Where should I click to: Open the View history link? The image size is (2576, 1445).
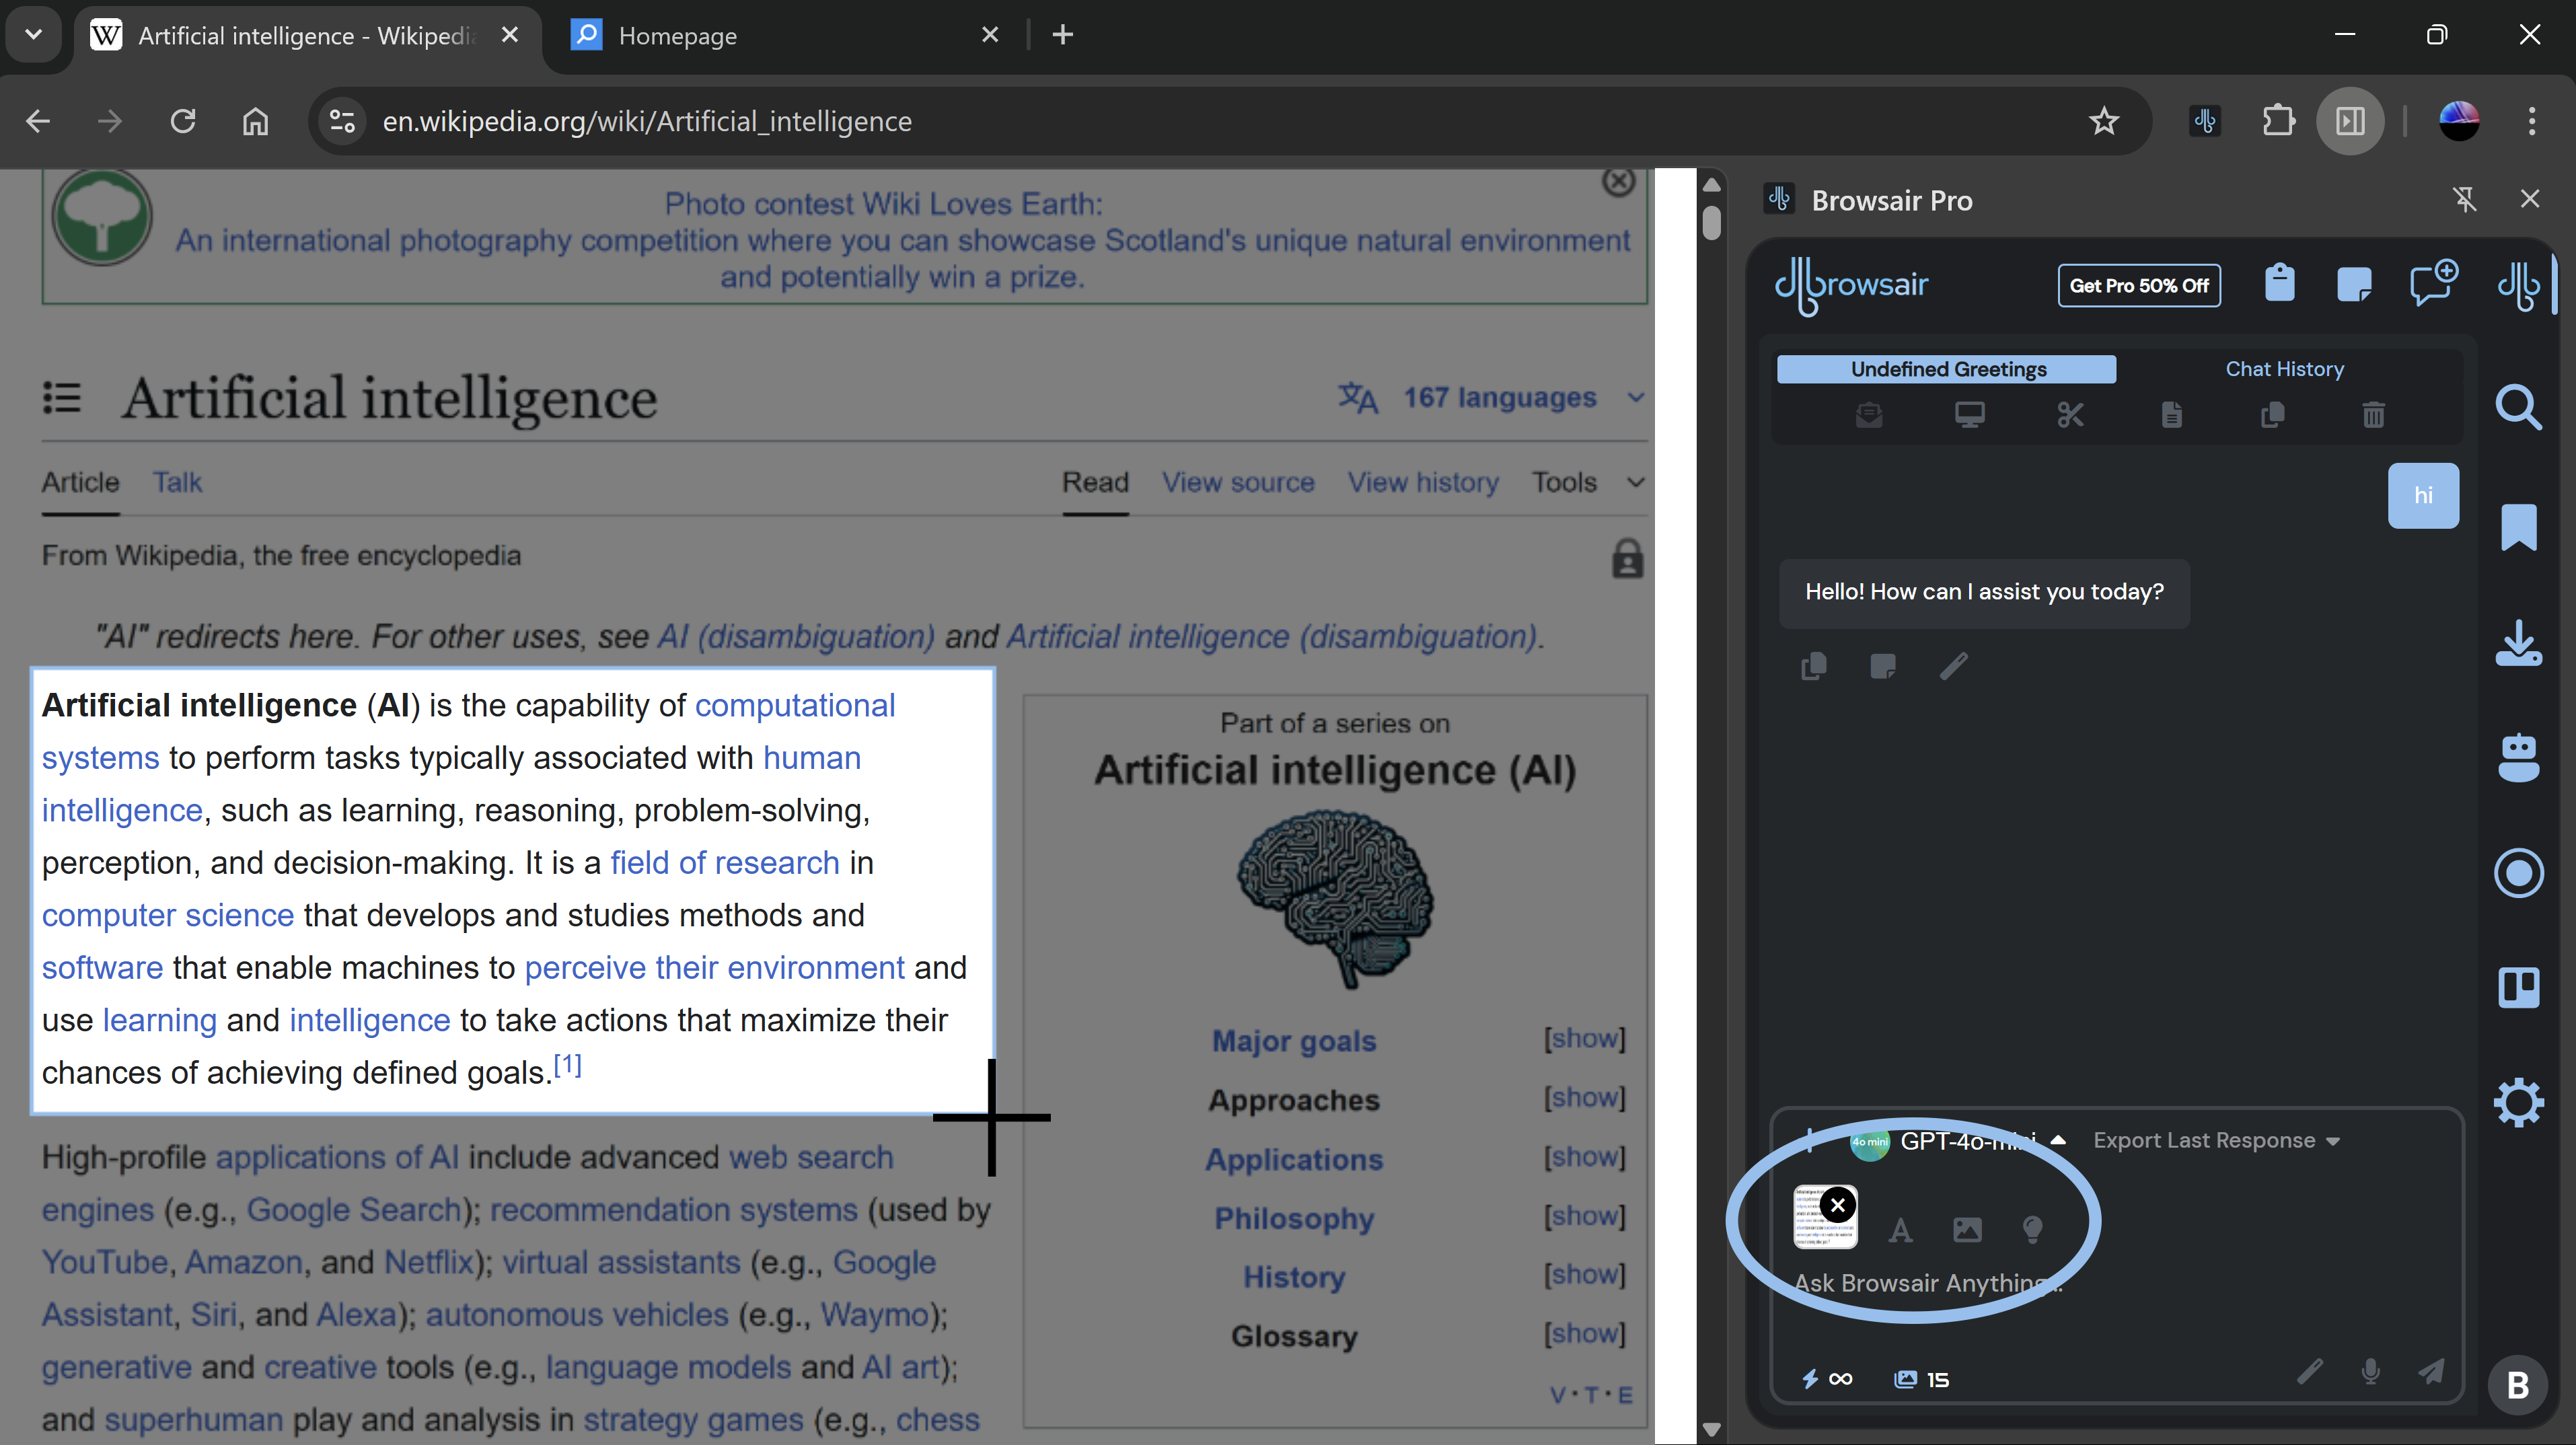[x=1422, y=482]
